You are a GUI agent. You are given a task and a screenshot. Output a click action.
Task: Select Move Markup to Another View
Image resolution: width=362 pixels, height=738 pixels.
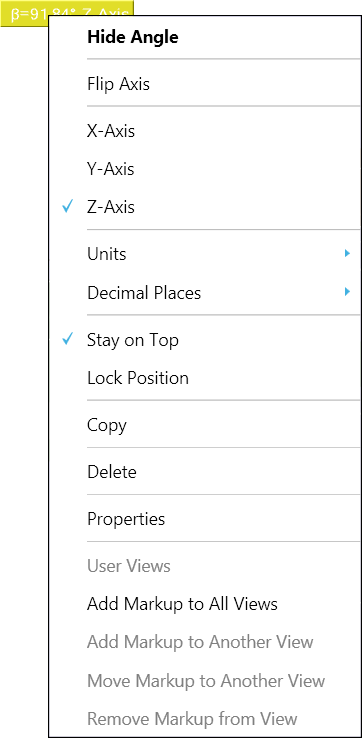205,681
